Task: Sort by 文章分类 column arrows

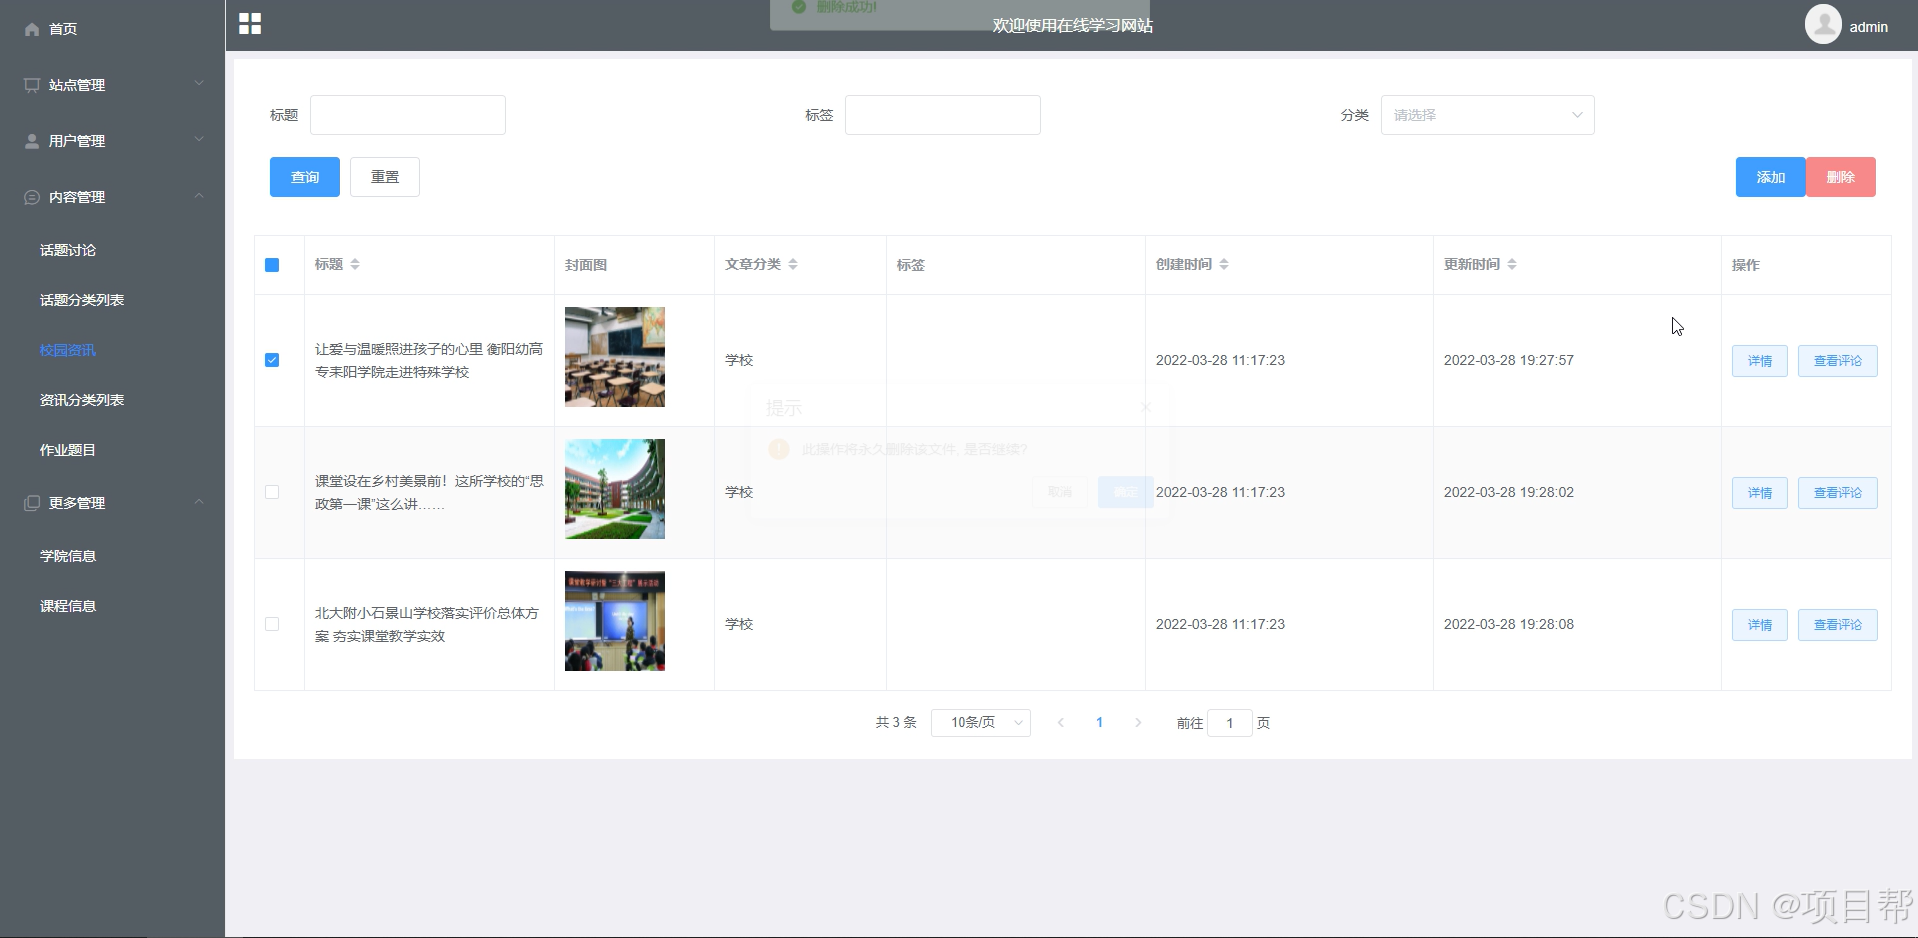Action: (x=793, y=264)
